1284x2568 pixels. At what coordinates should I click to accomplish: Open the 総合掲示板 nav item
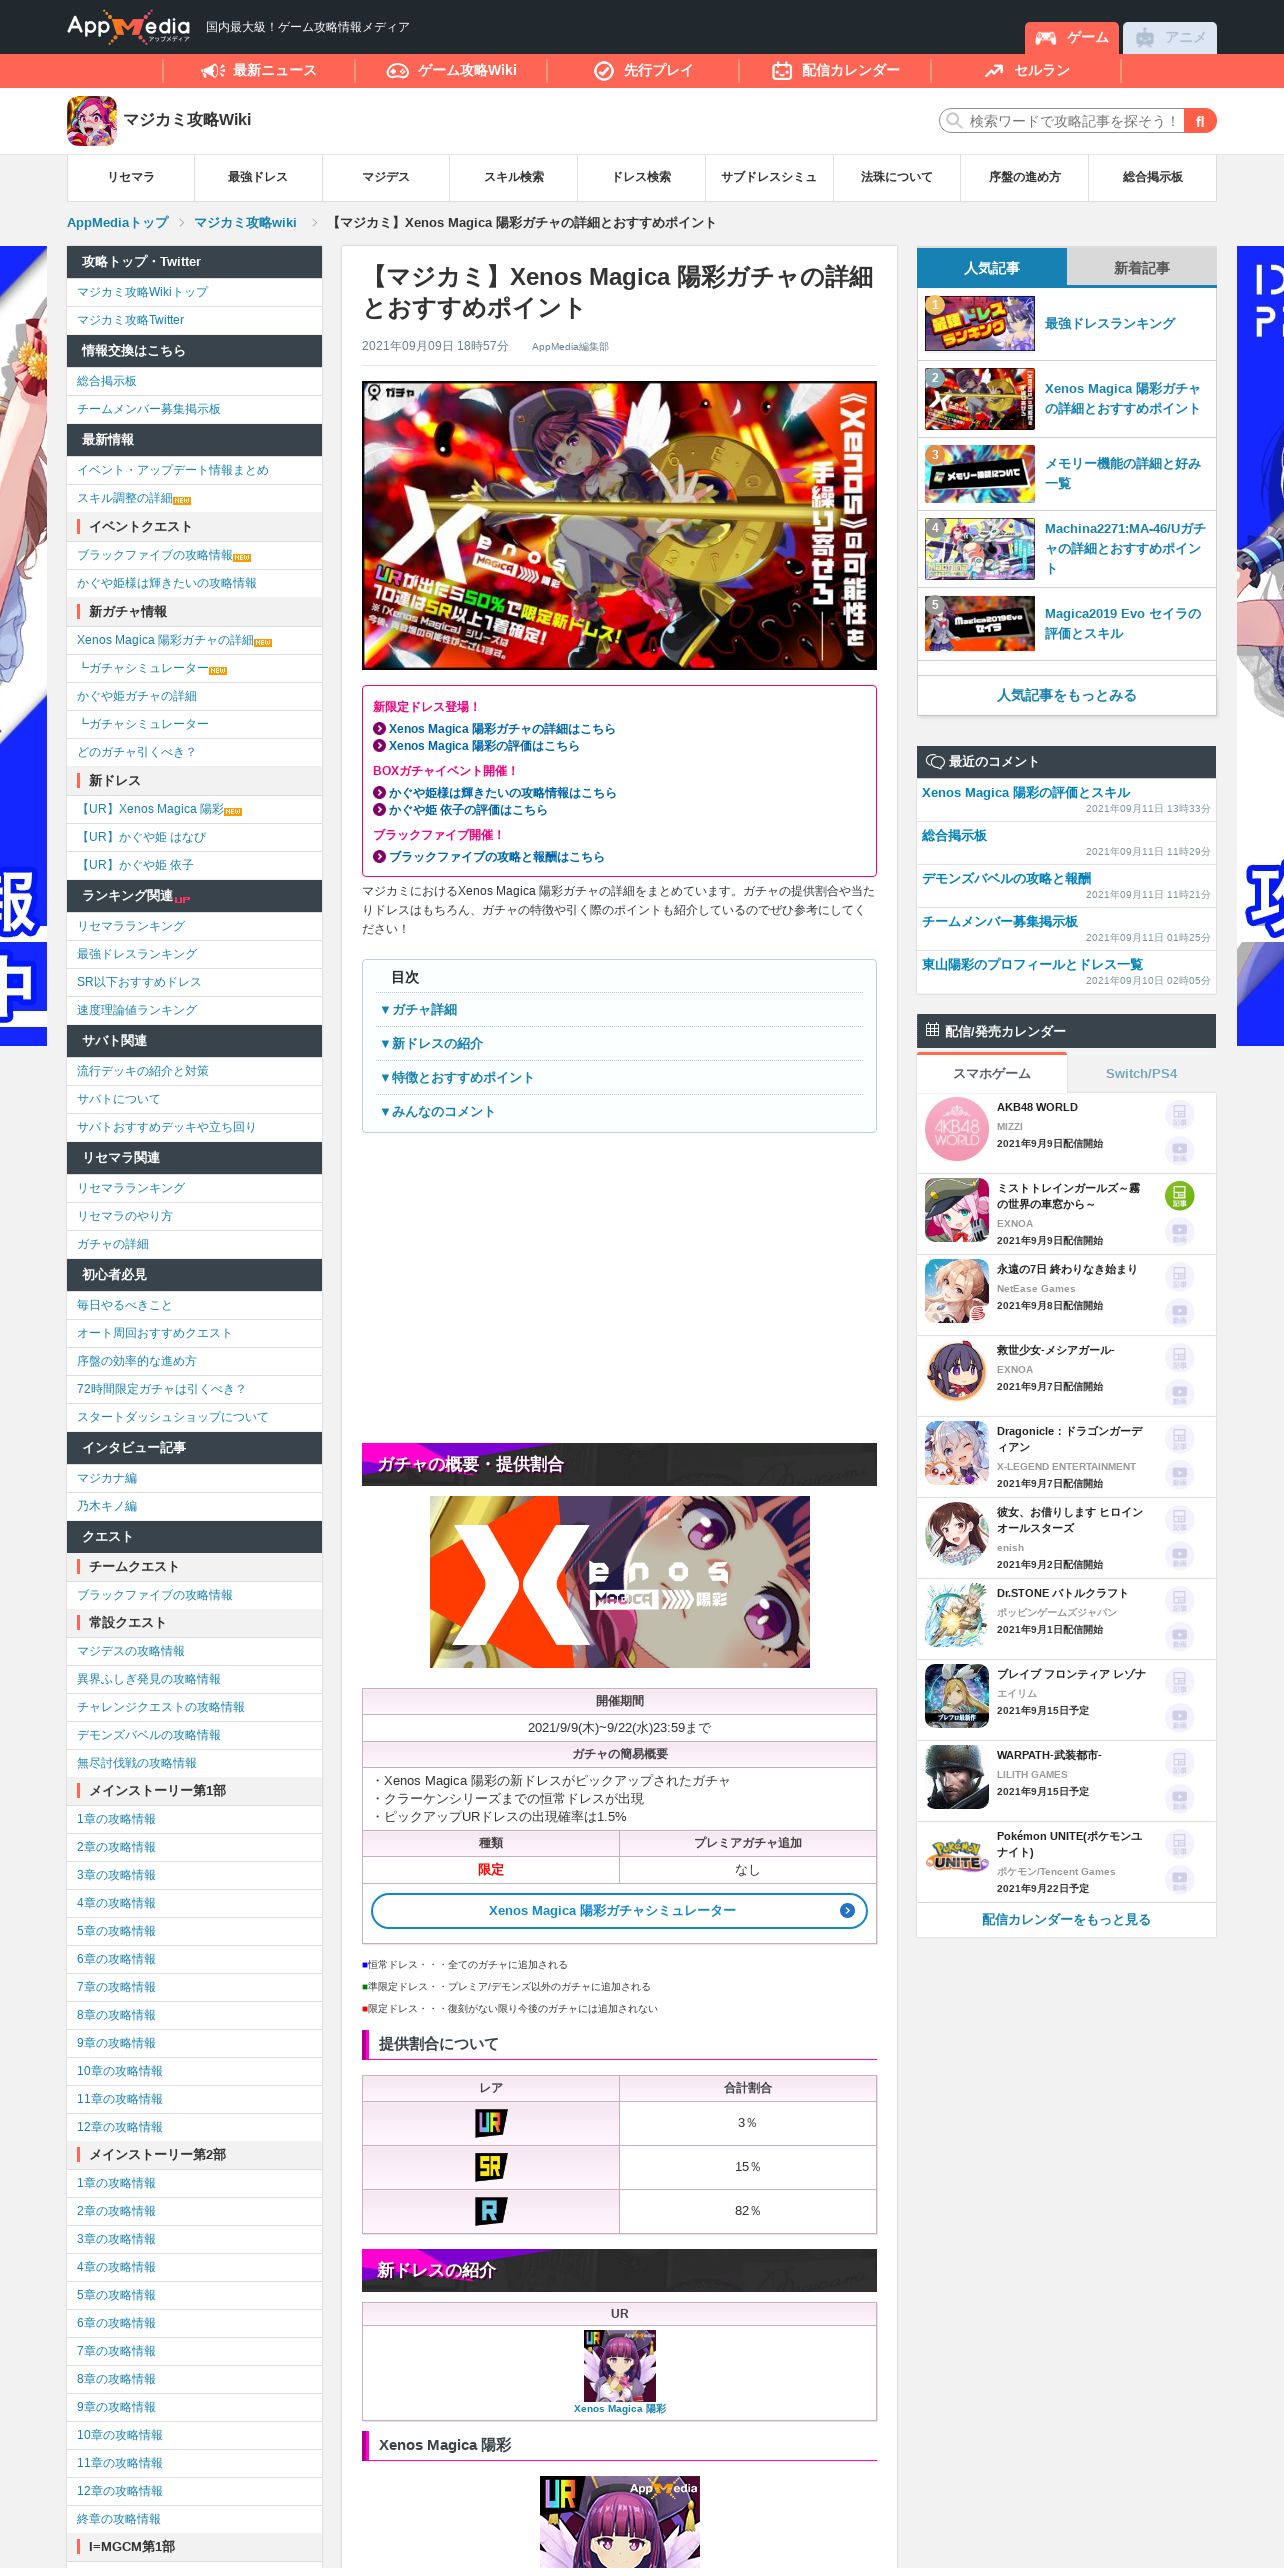pos(1152,177)
